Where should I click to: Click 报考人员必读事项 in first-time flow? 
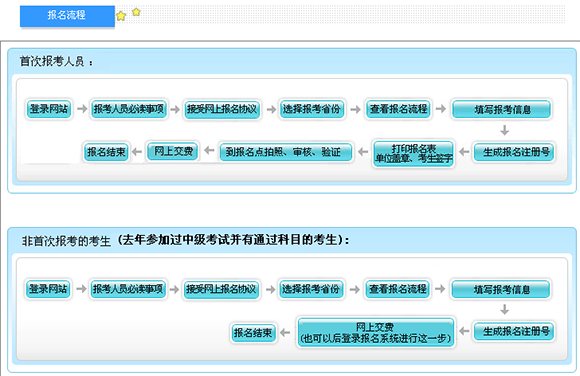coord(129,109)
